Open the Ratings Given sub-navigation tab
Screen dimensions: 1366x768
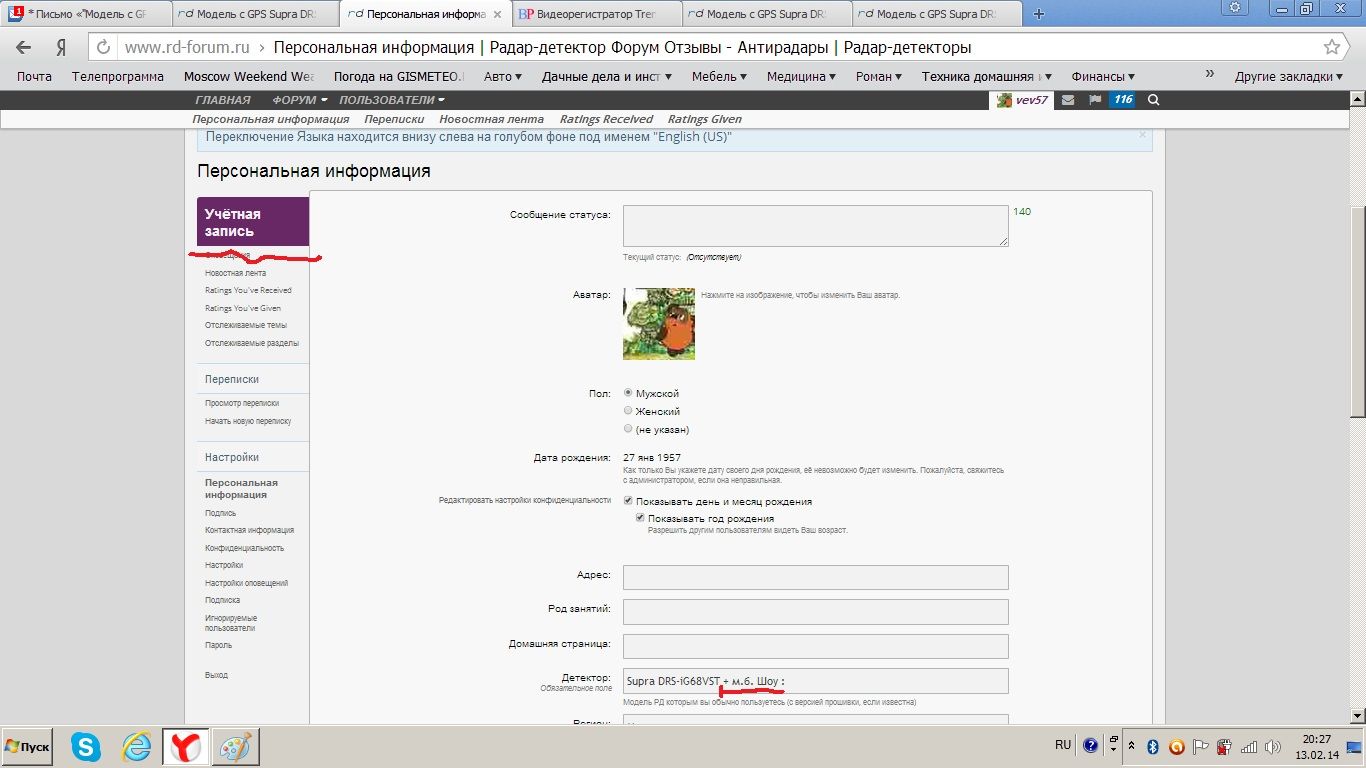point(705,119)
